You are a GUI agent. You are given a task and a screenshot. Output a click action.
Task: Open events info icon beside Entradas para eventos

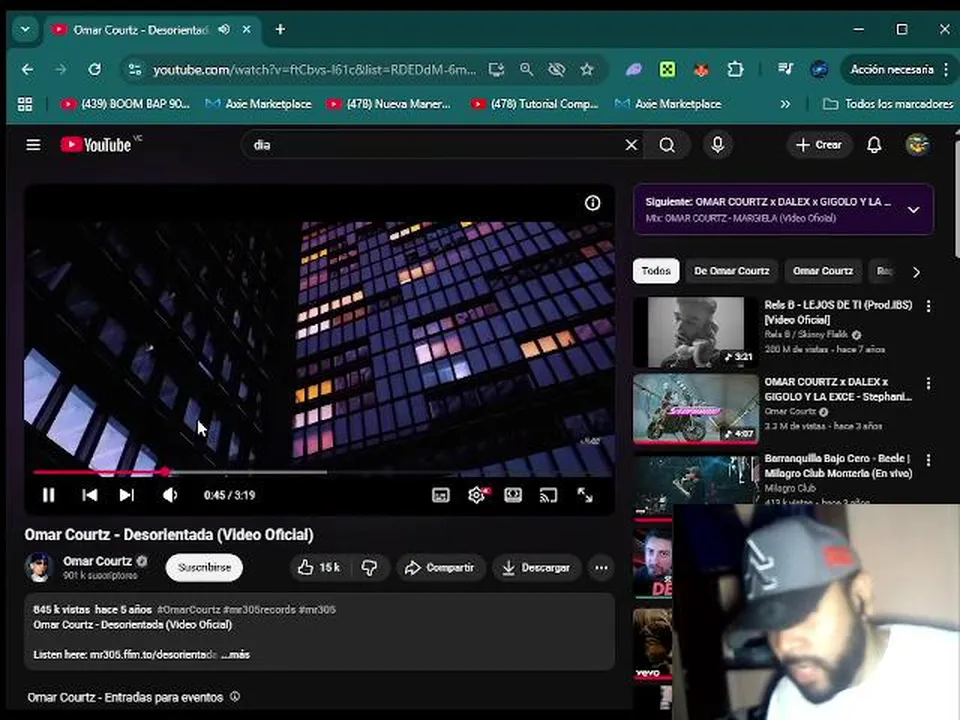coord(234,697)
